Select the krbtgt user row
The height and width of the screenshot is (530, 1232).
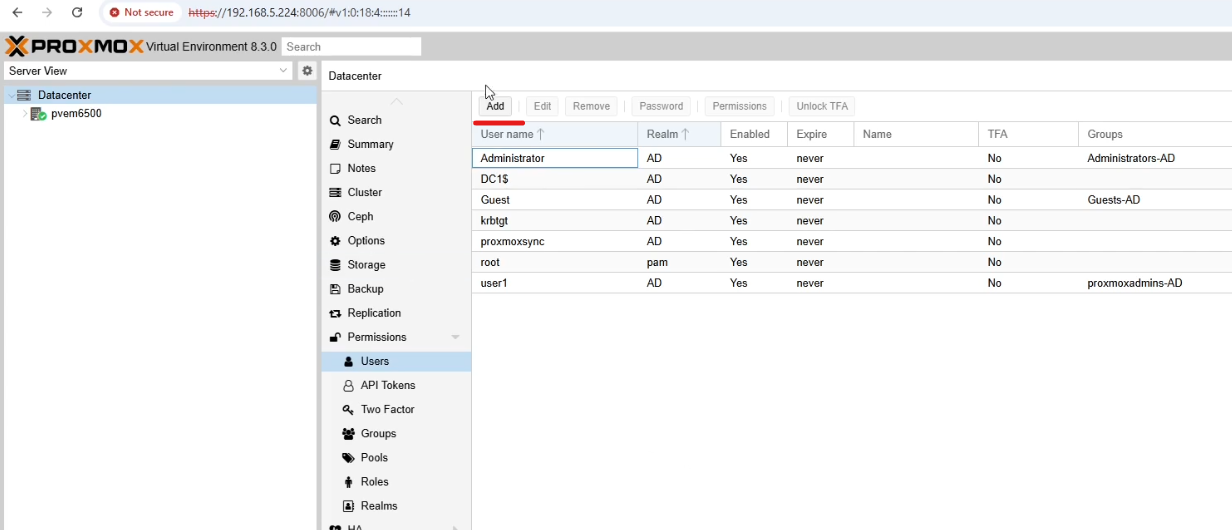(852, 221)
